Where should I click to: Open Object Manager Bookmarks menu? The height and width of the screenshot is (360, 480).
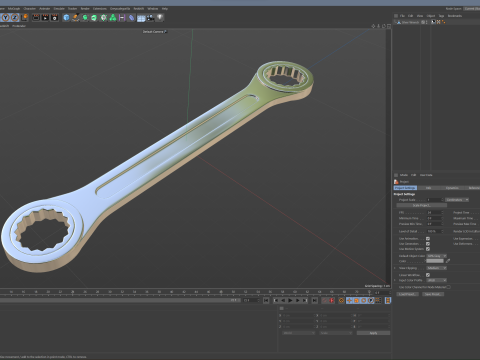pyautogui.click(x=455, y=16)
